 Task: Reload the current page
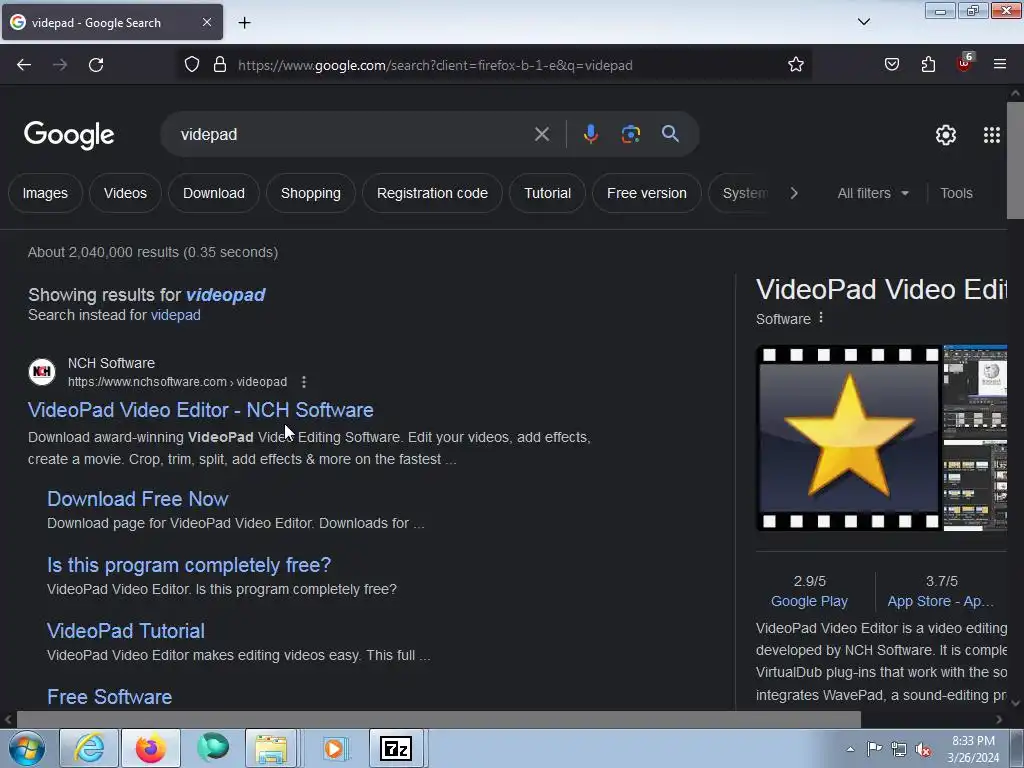pyautogui.click(x=96, y=65)
